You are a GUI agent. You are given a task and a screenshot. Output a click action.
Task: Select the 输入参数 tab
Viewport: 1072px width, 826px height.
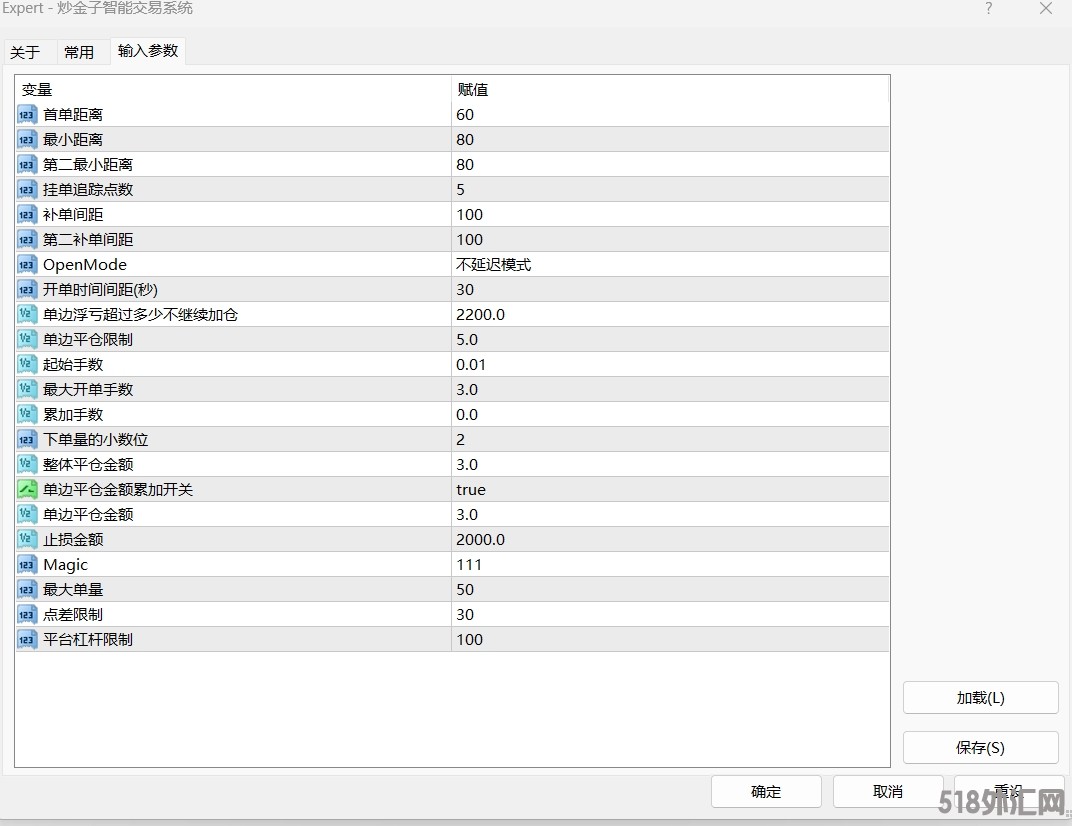pyautogui.click(x=148, y=51)
